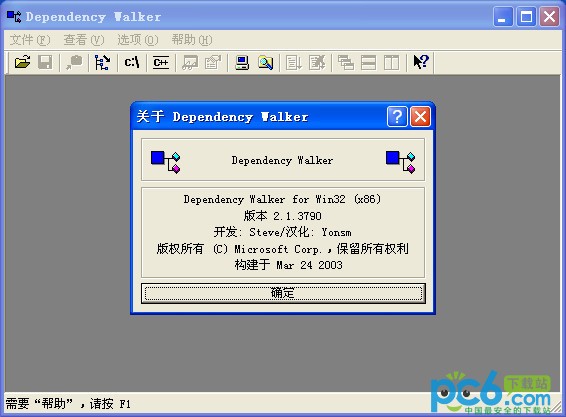Click the line 开发: Steve/汉化: Yonsm
The width and height of the screenshot is (566, 417).
click(x=282, y=232)
